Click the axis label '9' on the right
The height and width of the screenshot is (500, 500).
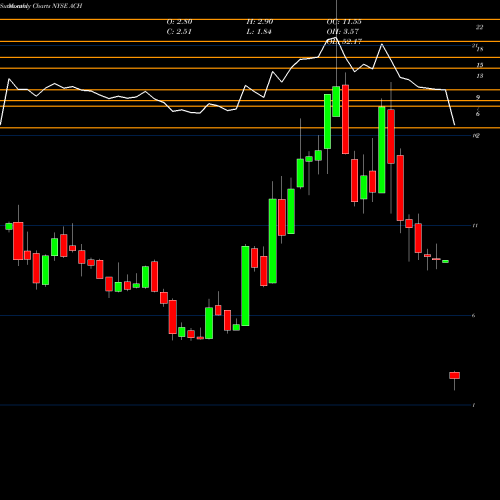pos(478,97)
